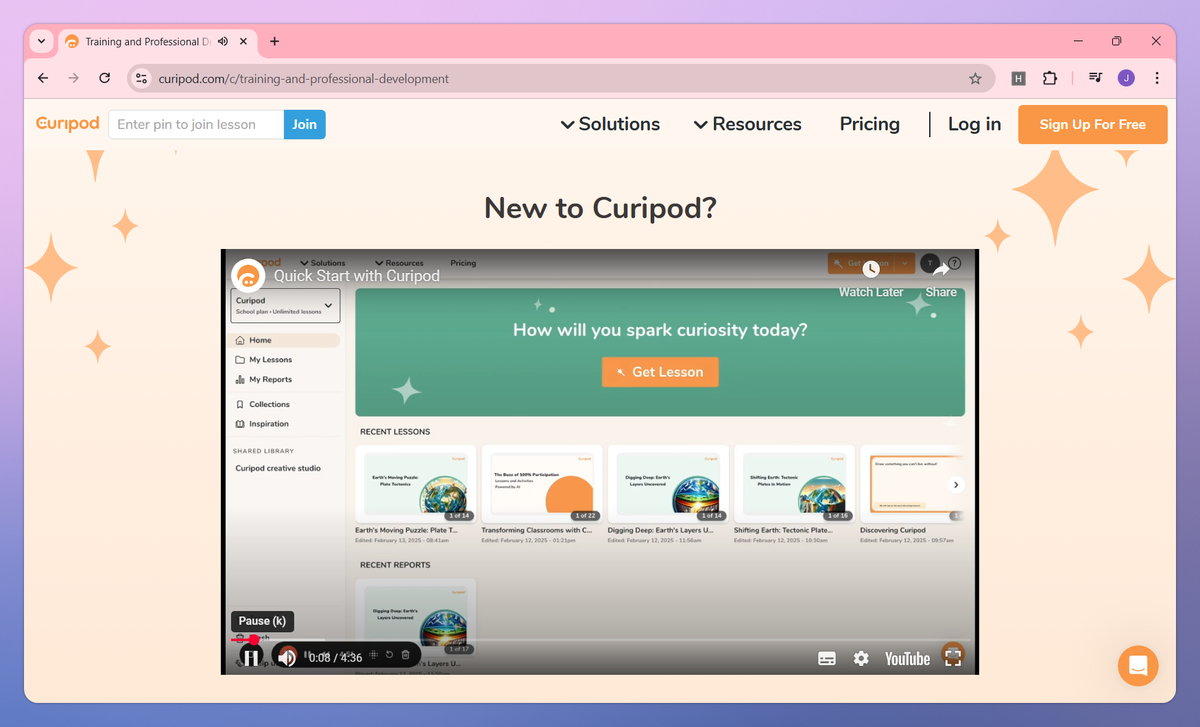Screen dimensions: 1200x727
Task: Click the blue Join button
Action: point(305,124)
